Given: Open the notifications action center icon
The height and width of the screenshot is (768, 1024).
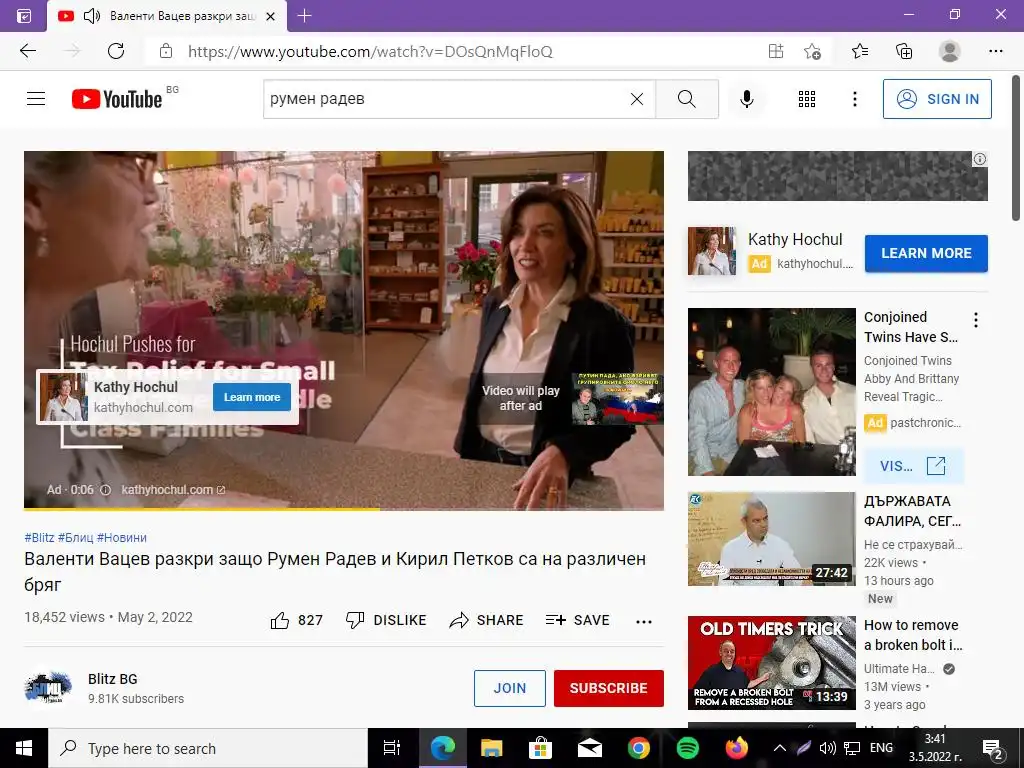Looking at the screenshot, I should click(993, 748).
